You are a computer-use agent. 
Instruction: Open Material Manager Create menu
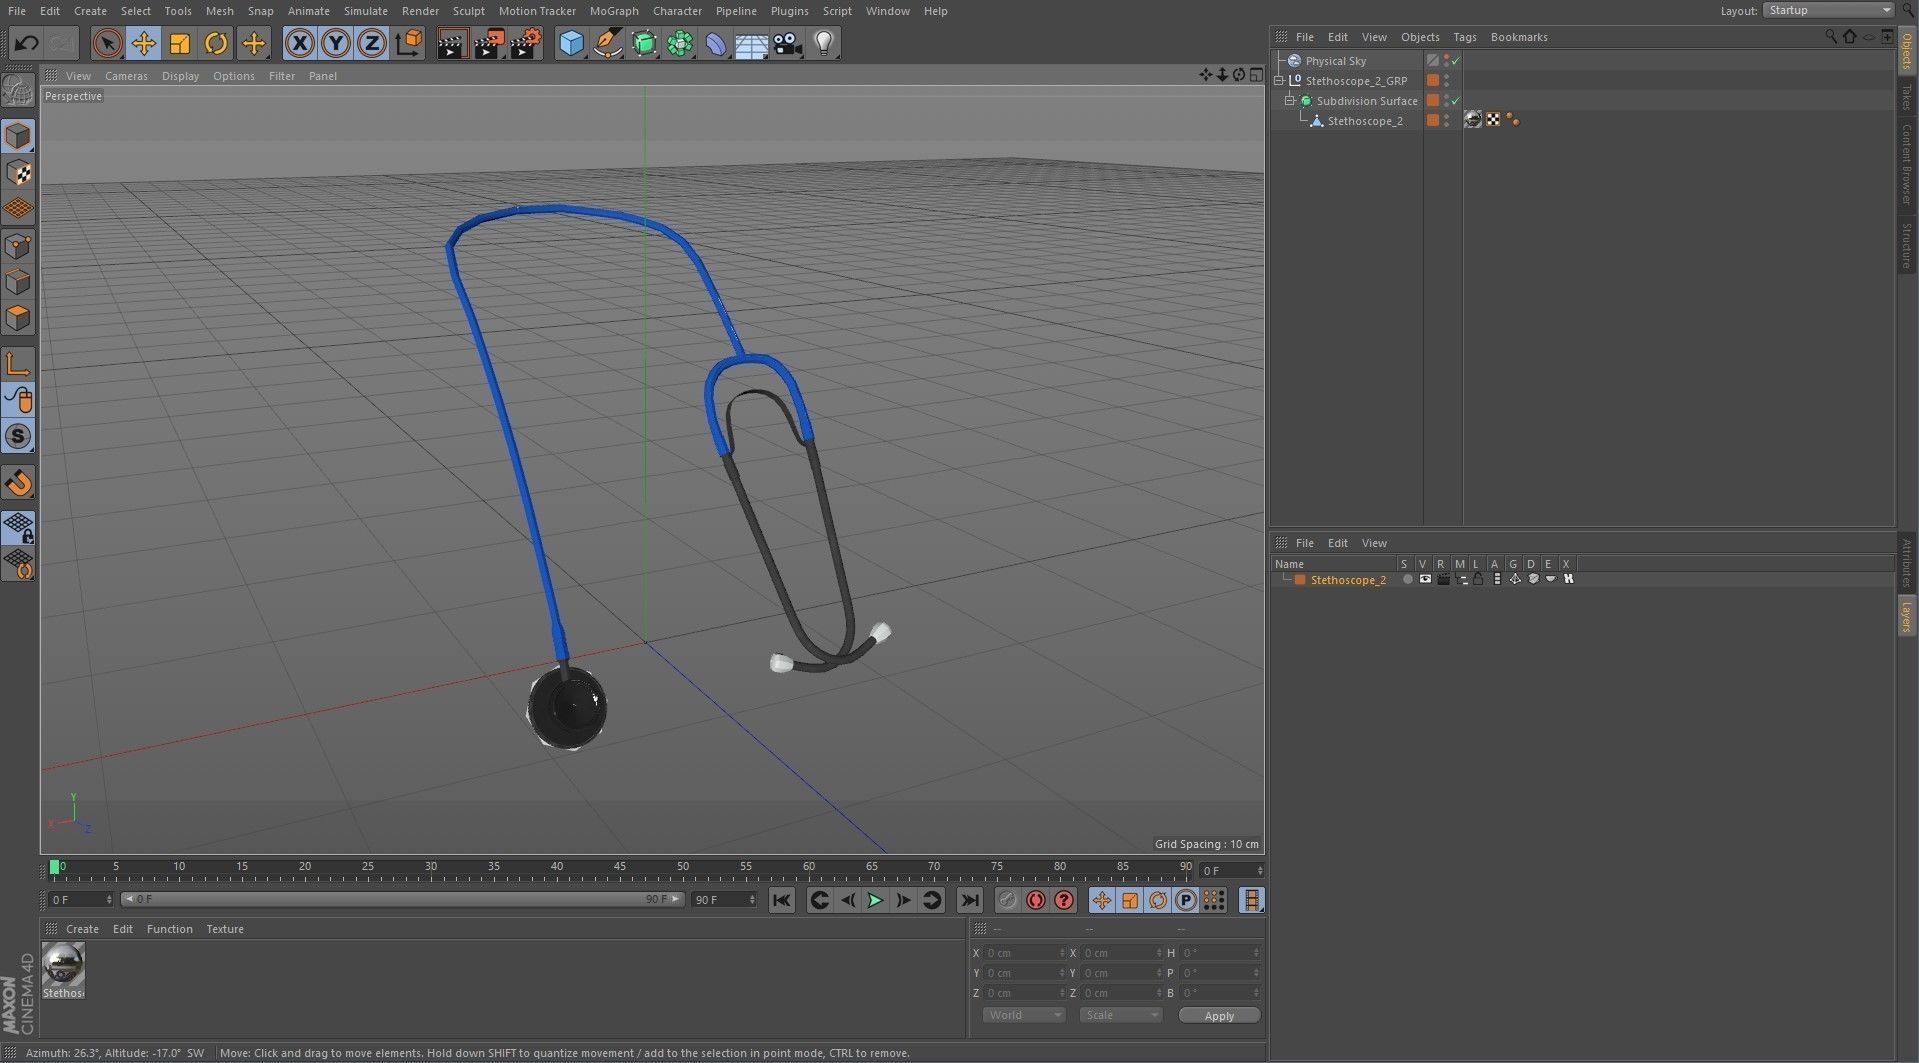tap(82, 929)
